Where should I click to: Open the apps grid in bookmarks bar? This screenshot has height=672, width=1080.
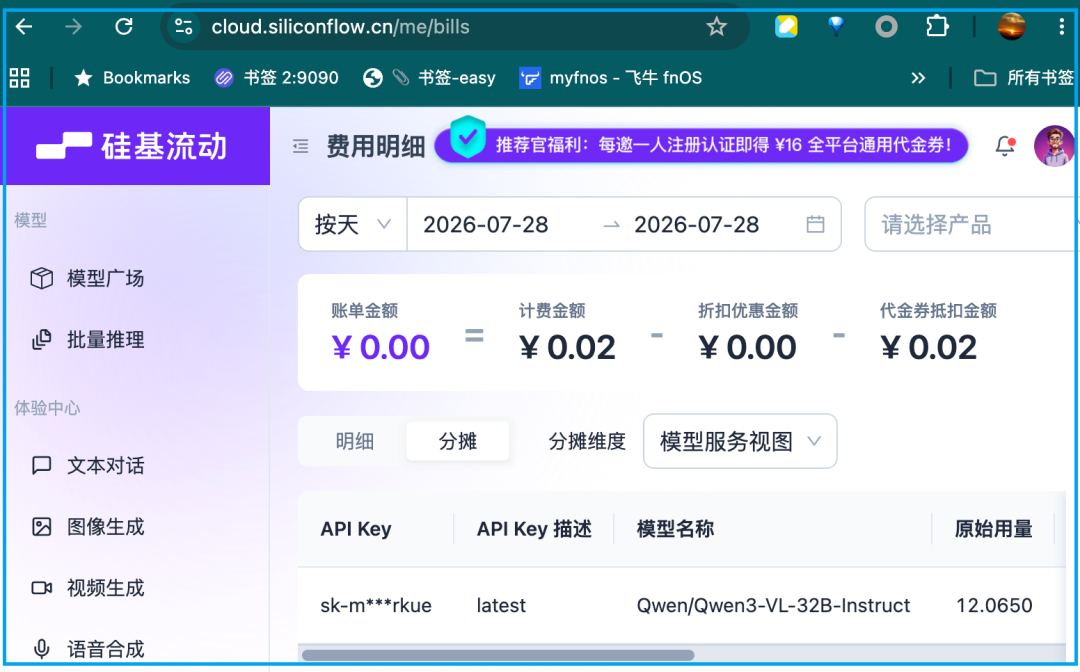pyautogui.click(x=20, y=78)
